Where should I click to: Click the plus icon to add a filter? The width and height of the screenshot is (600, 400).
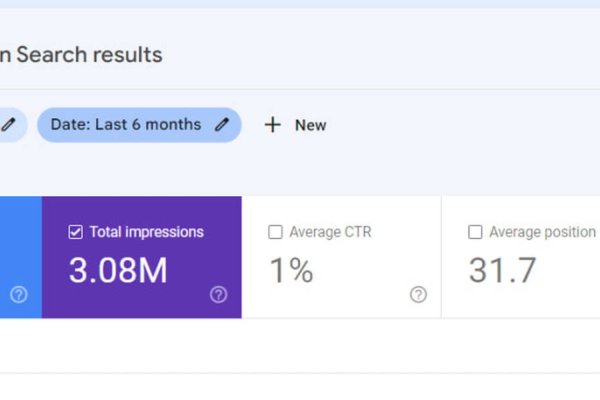click(x=272, y=125)
